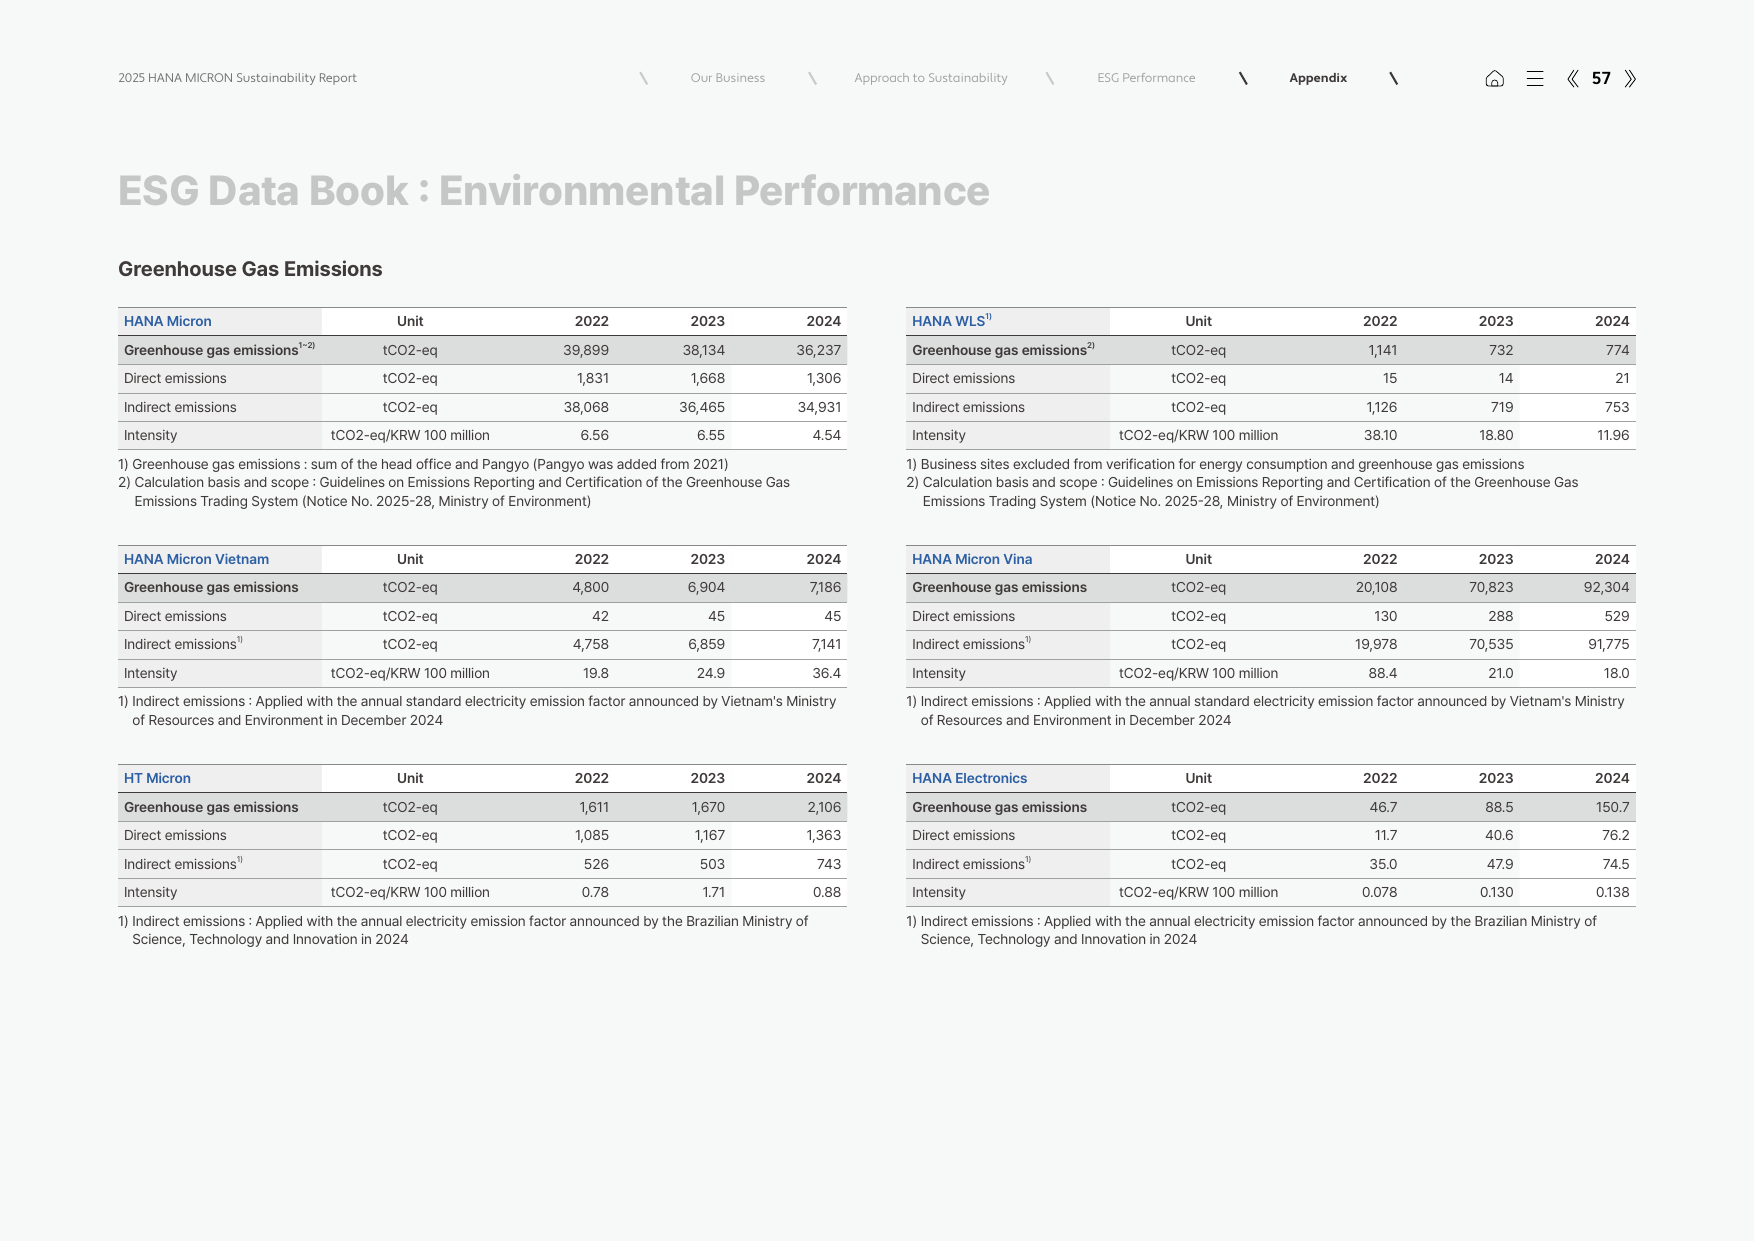Click the Pangyo footnote under HANA Micron table
Screen dimensions: 1754x1241
click(x=423, y=464)
